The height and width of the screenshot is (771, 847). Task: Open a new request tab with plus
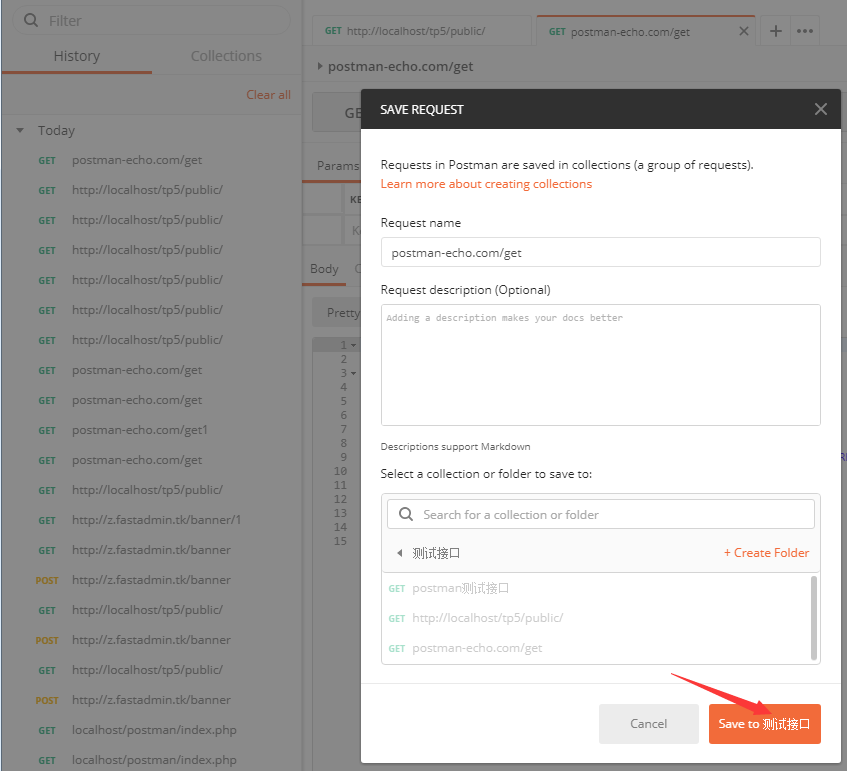pos(776,31)
